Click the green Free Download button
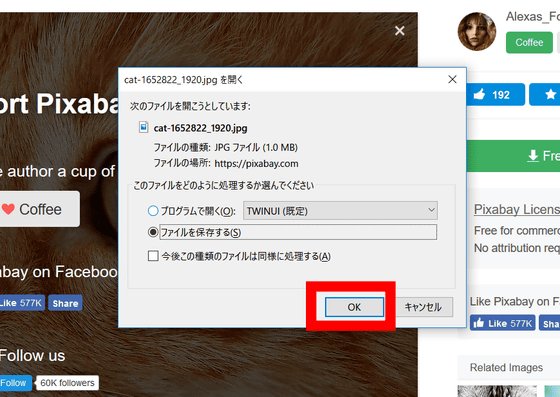Screen dimensions: 560x397 513,156
